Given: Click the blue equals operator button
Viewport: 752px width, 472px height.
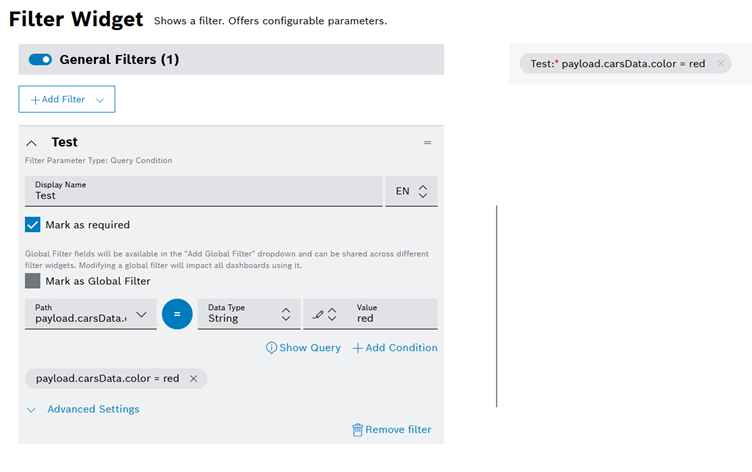Looking at the screenshot, I should [x=177, y=314].
